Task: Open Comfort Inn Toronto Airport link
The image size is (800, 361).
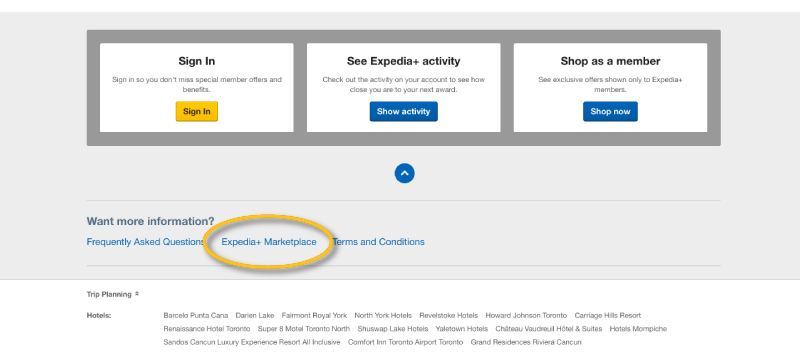Action: tap(406, 342)
